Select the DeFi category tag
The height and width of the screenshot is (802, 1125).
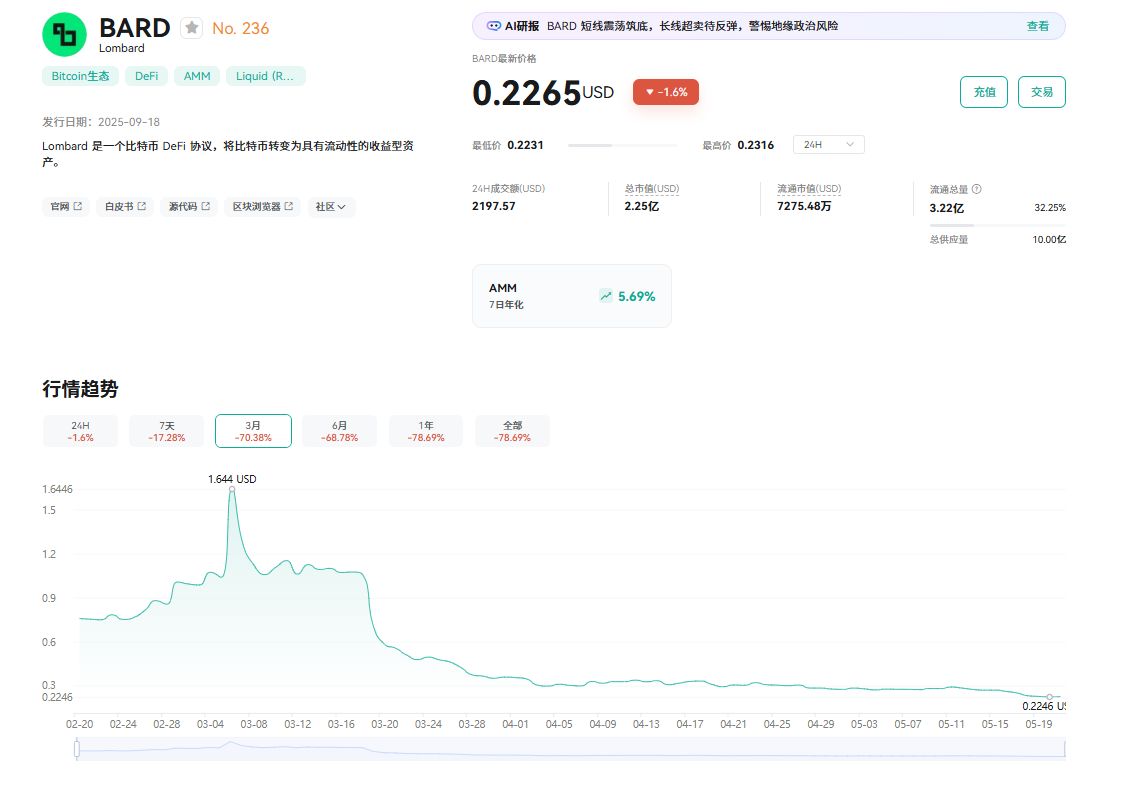146,76
